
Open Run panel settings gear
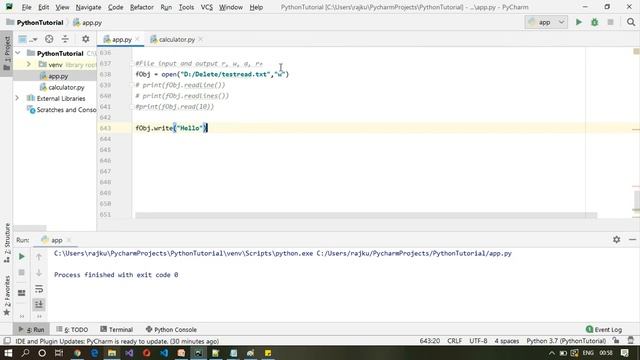coord(616,240)
